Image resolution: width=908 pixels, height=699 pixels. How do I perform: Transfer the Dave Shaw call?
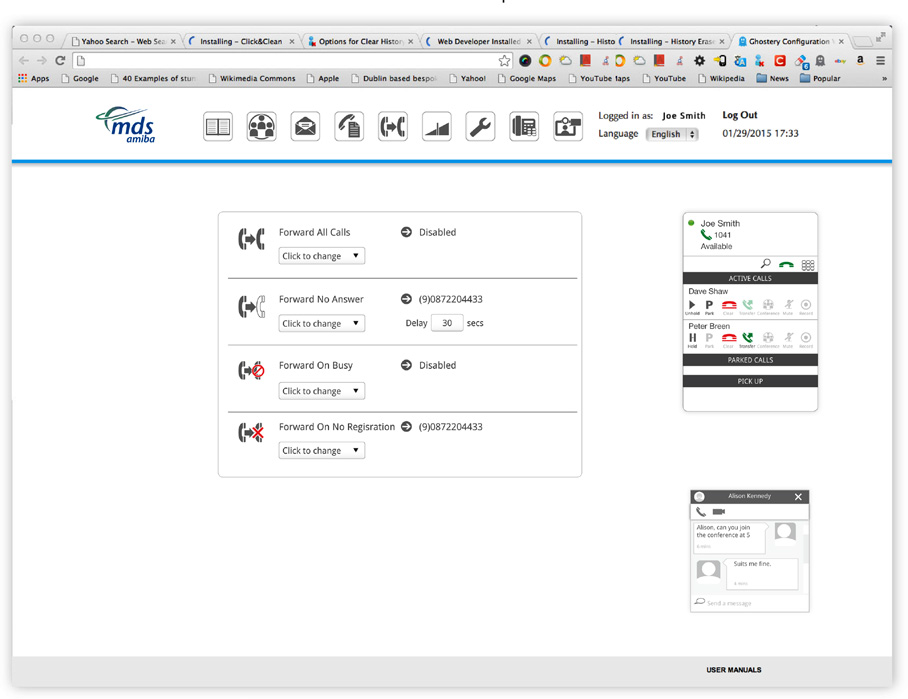coord(748,306)
